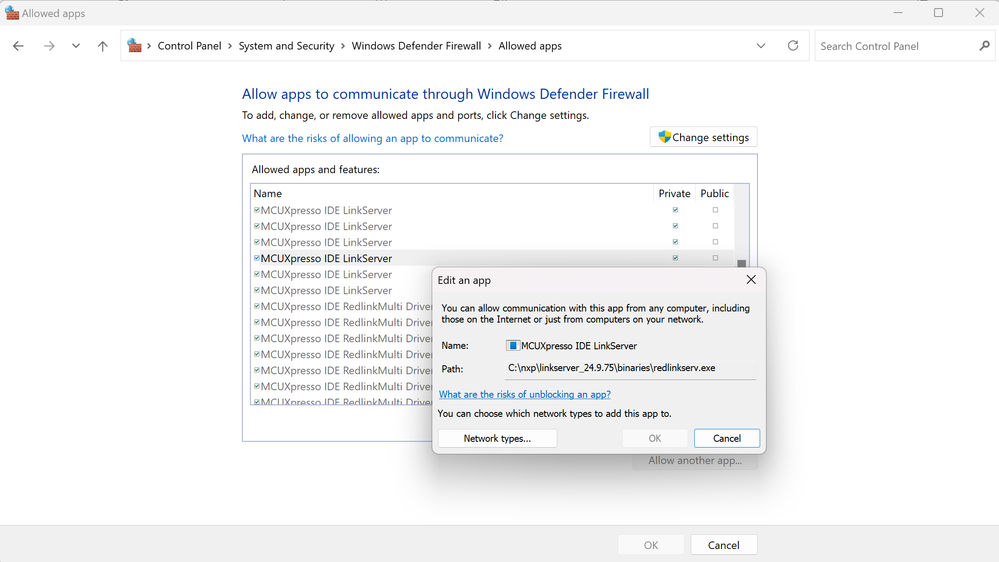Navigate to System and Security breadcrumb
Viewport: 999px width, 562px height.
286,46
